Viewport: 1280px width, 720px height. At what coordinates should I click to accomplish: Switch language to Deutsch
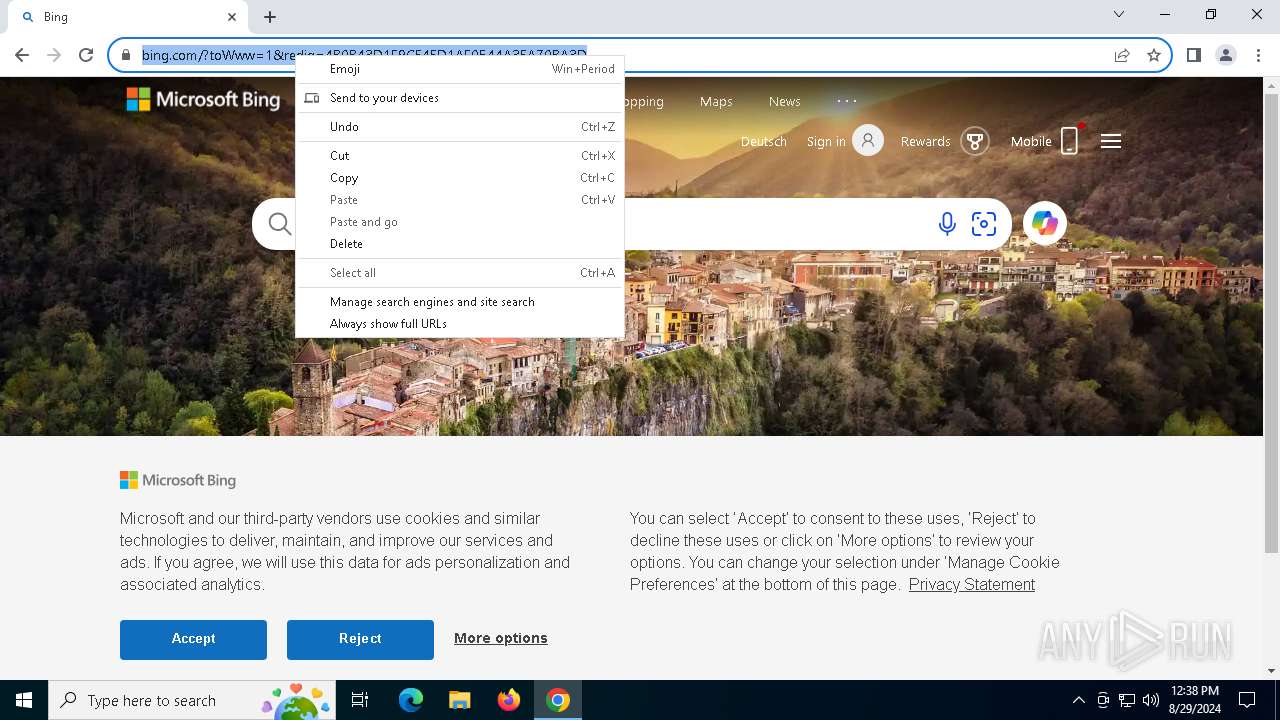pyautogui.click(x=764, y=142)
